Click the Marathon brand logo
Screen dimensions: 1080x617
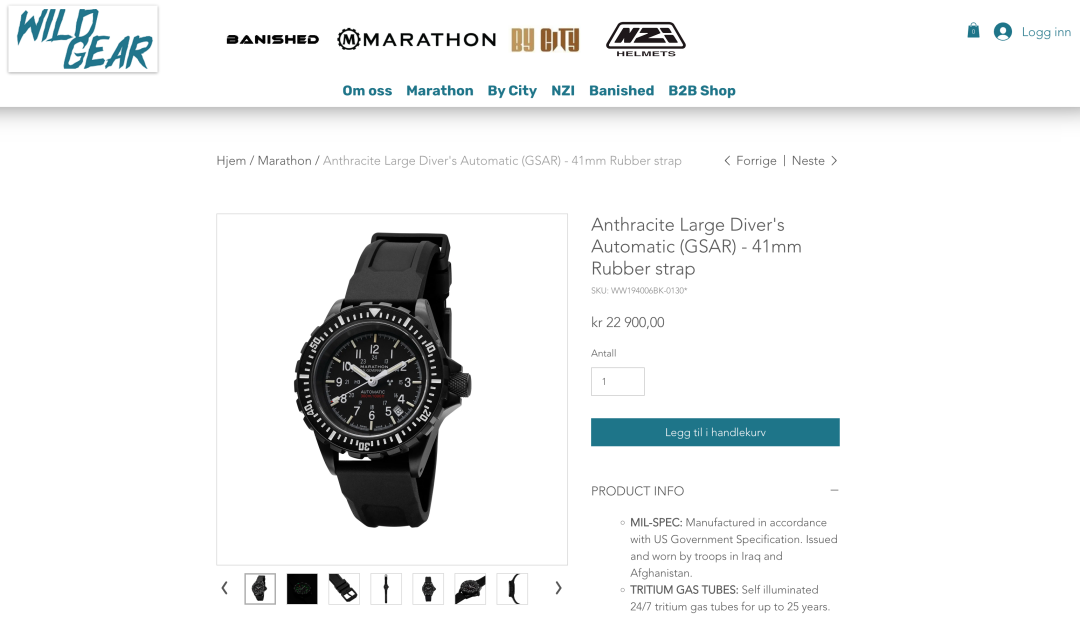point(417,39)
